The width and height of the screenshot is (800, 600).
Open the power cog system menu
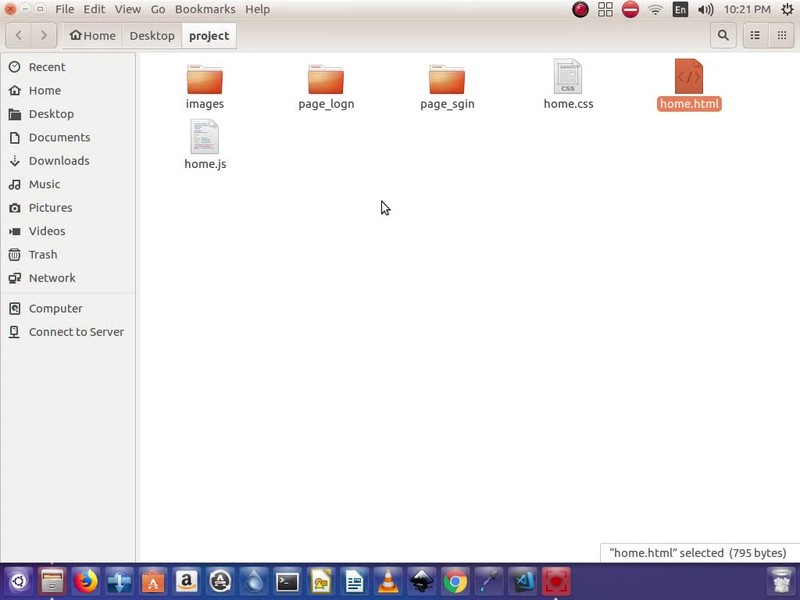click(785, 9)
